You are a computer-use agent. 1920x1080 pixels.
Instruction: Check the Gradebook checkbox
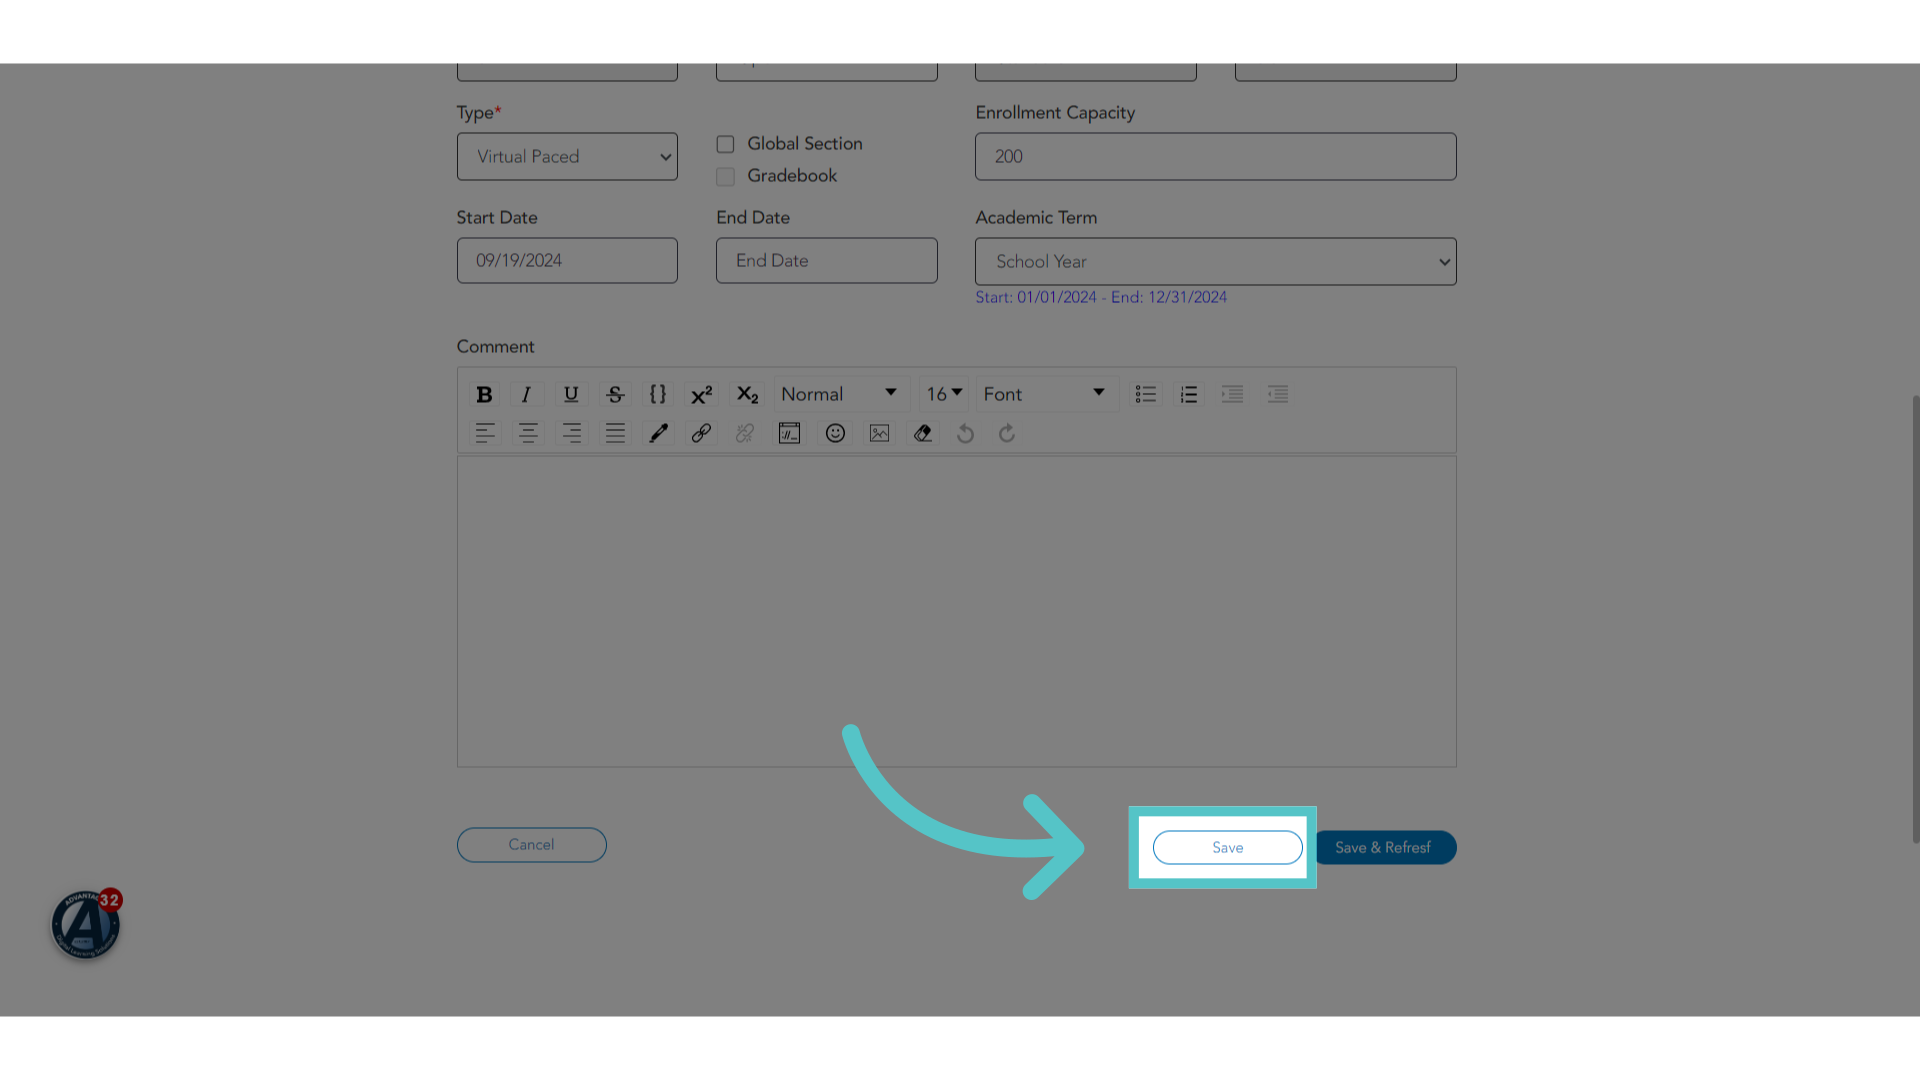tap(725, 176)
